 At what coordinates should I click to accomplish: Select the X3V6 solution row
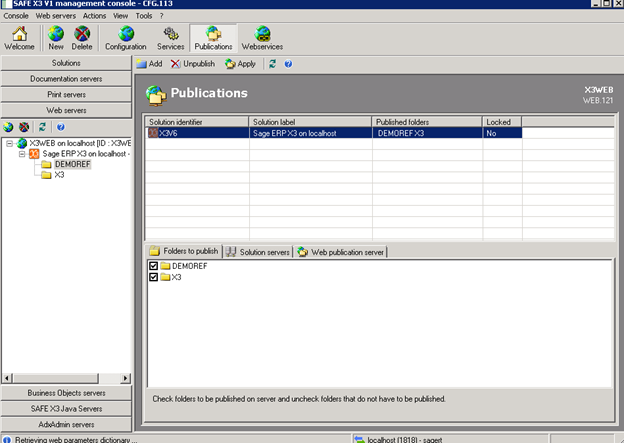click(167, 132)
